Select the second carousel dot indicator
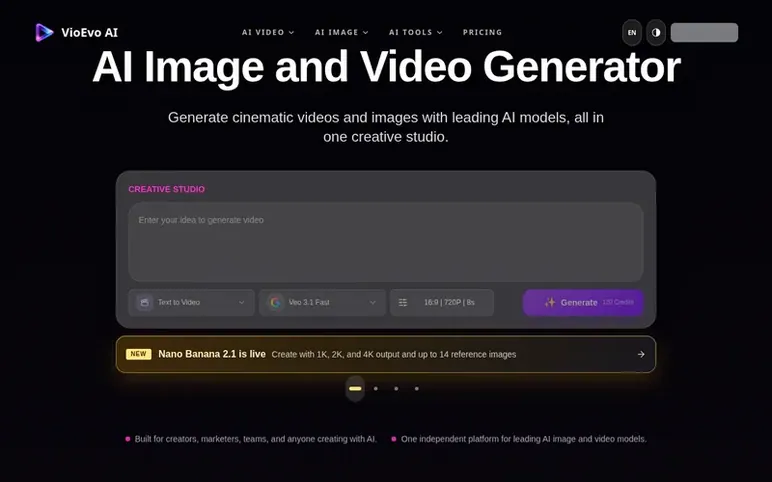Image resolution: width=772 pixels, height=482 pixels. click(376, 388)
